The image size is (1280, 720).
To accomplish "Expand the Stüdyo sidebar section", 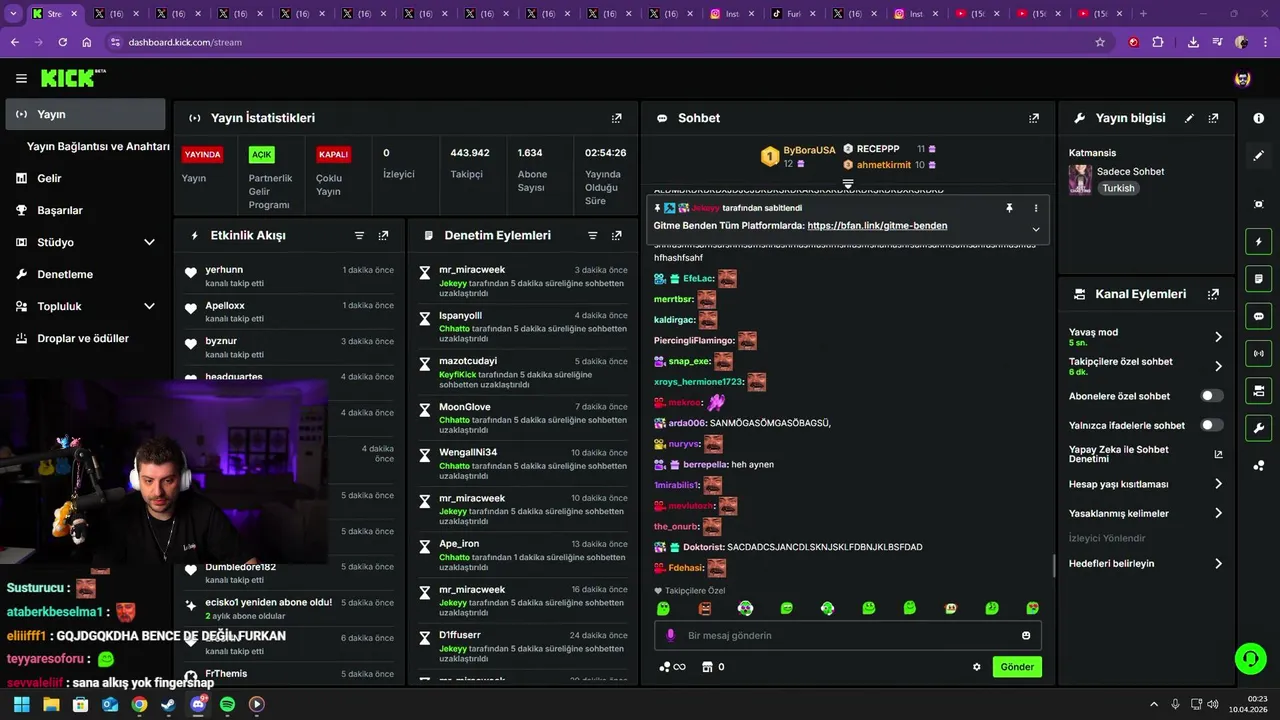I will pos(149,242).
